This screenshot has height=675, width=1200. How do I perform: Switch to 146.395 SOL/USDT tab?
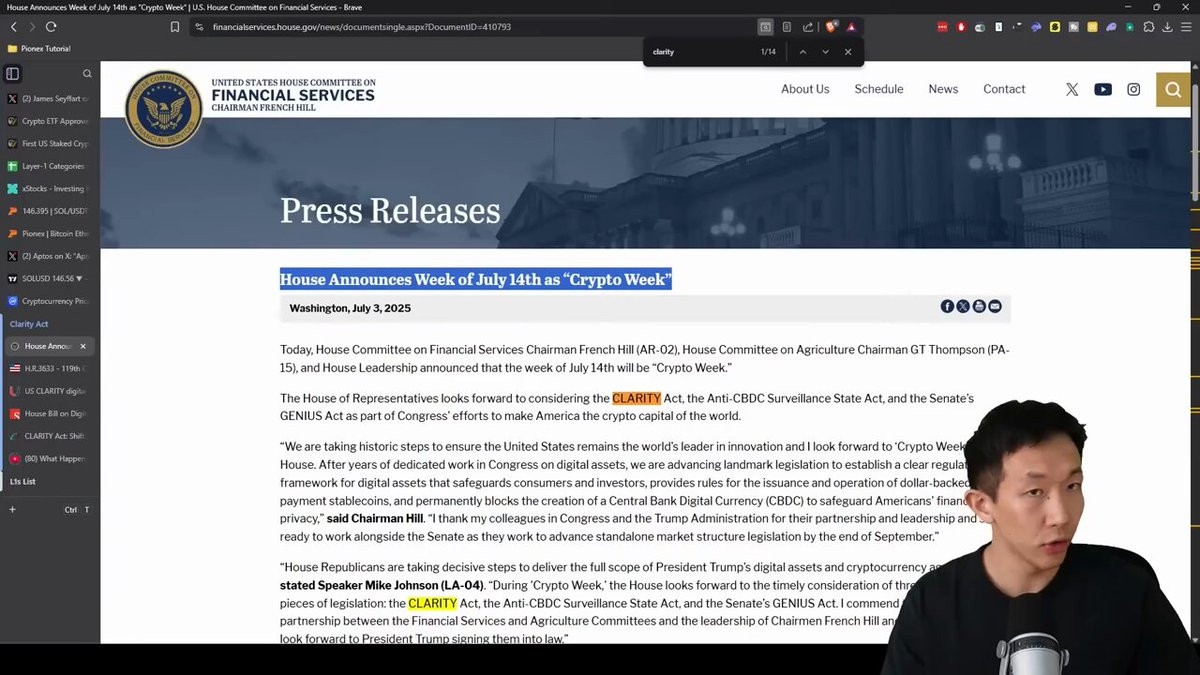(49, 211)
